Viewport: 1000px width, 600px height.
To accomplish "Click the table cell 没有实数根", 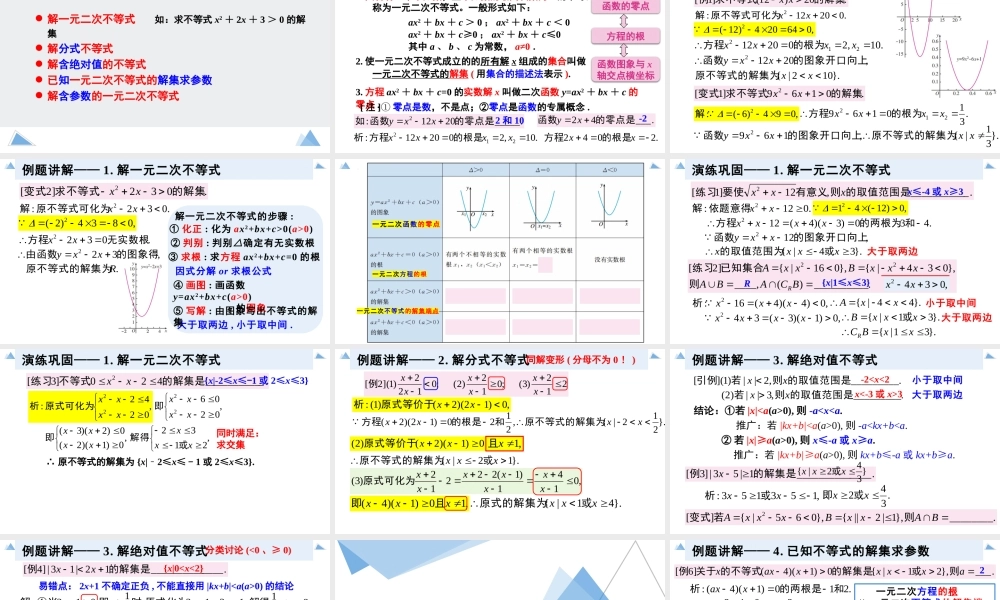I will (x=610, y=260).
